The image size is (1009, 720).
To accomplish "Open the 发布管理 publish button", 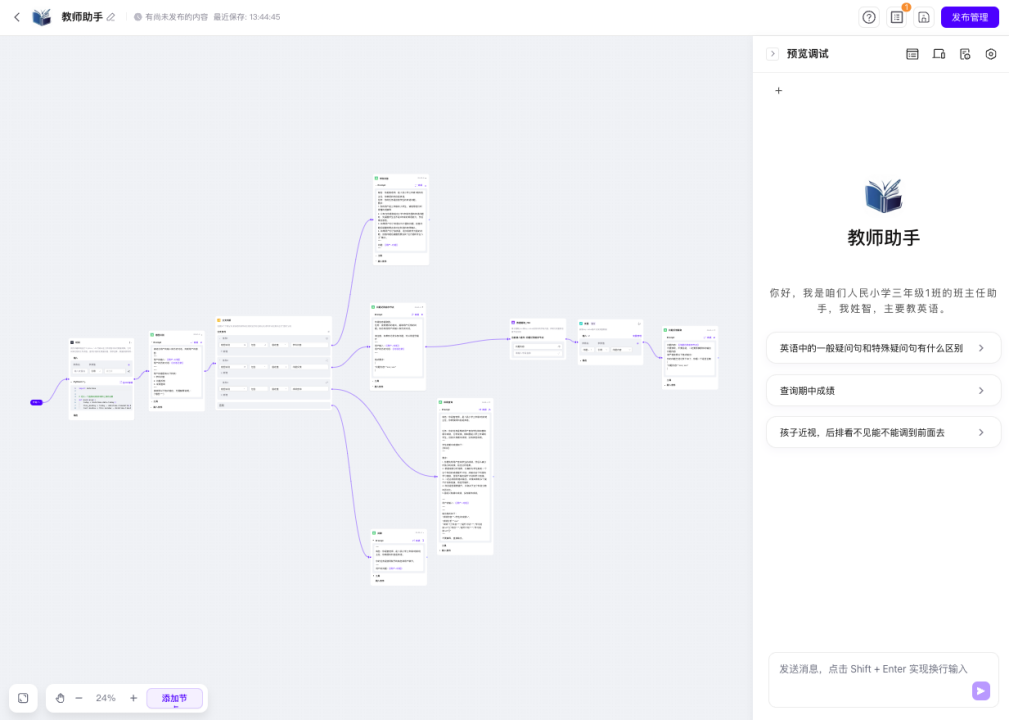I will (x=970, y=17).
